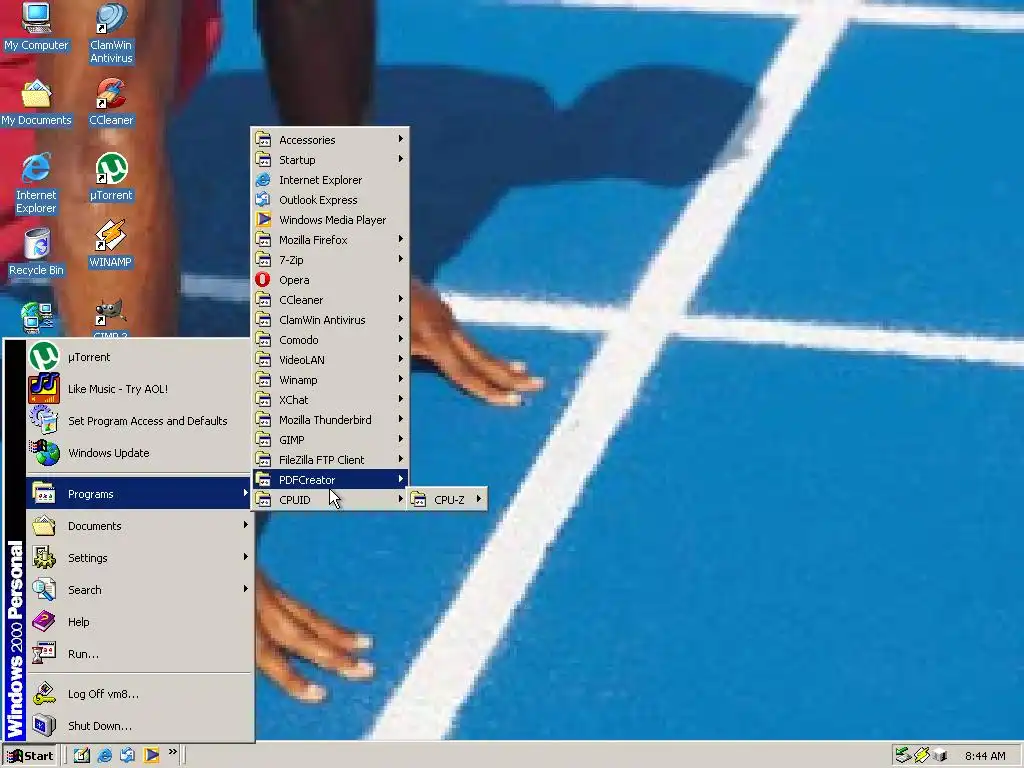1024x768 pixels.
Task: Expand the Startup submenu arrow
Action: tap(400, 159)
